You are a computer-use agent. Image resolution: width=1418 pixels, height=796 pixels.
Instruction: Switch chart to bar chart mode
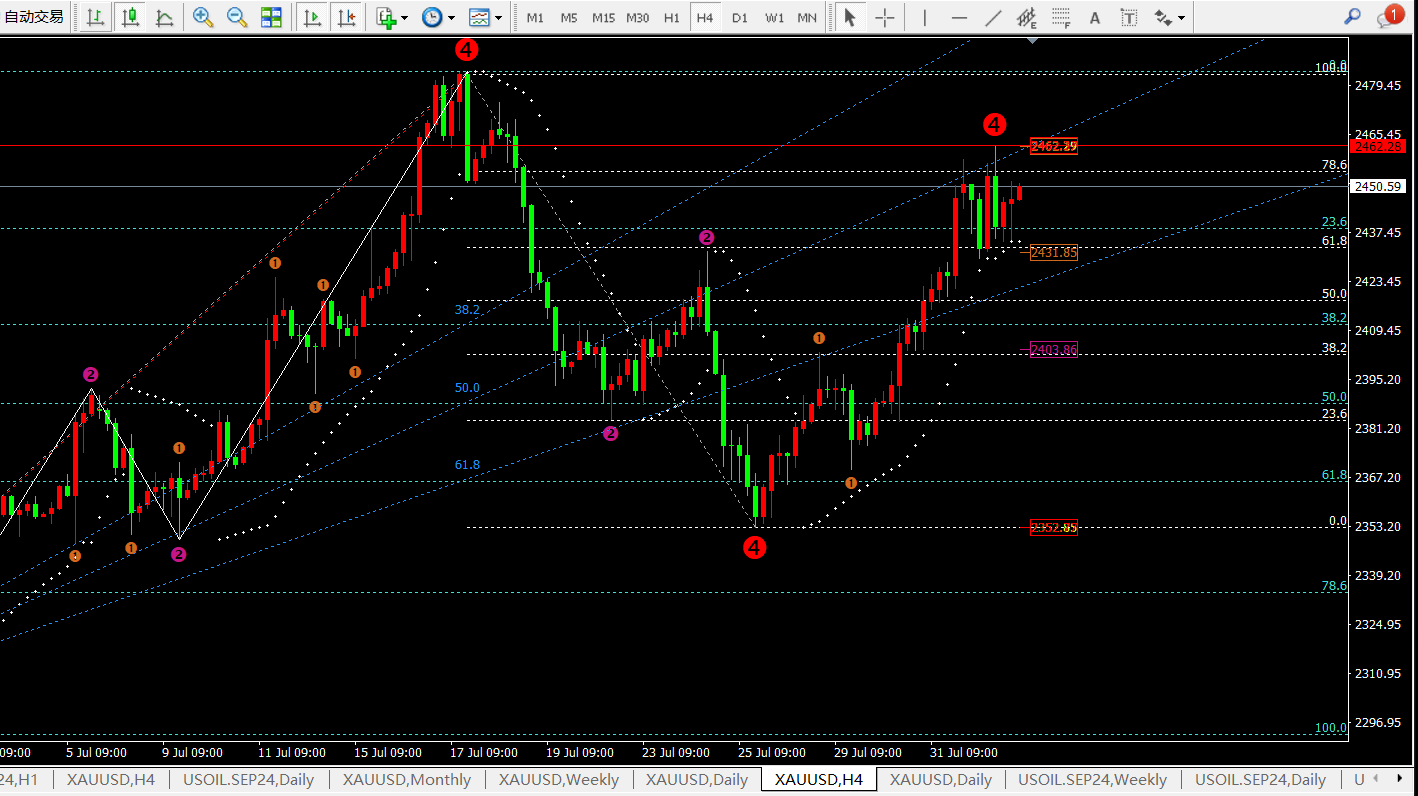pos(96,17)
